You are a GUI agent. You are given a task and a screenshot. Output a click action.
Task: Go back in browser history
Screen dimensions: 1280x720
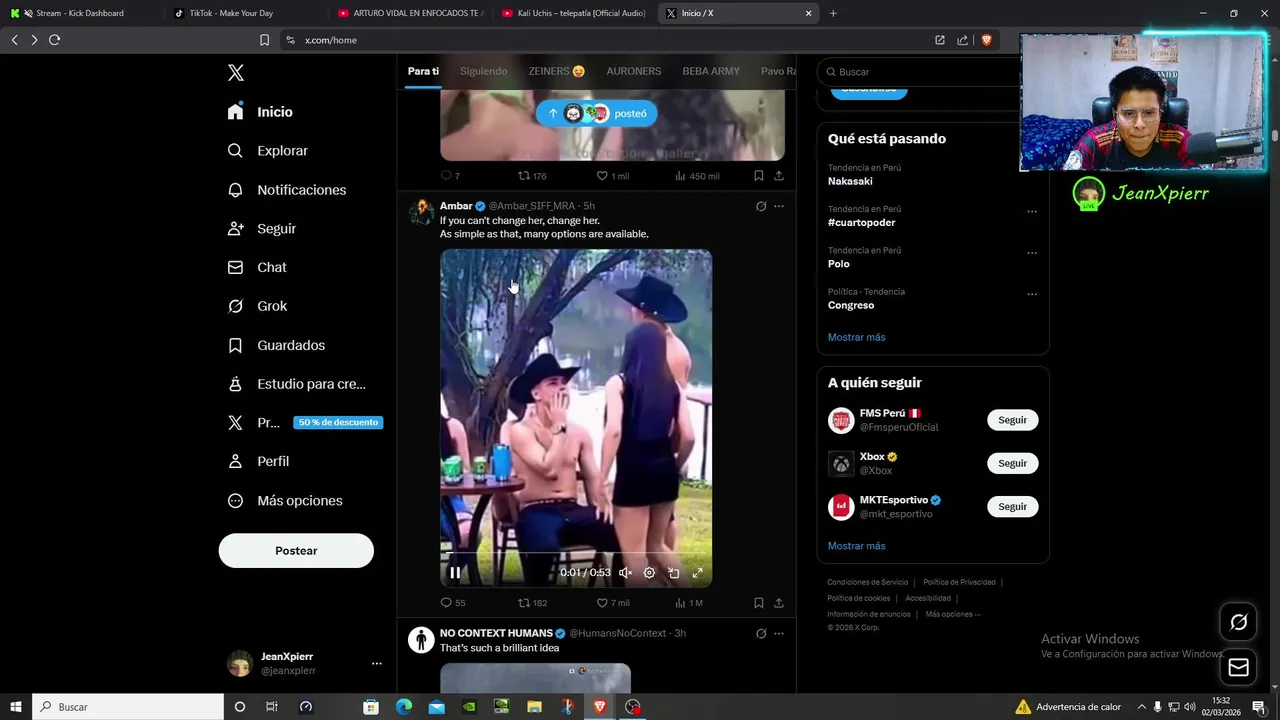[14, 40]
